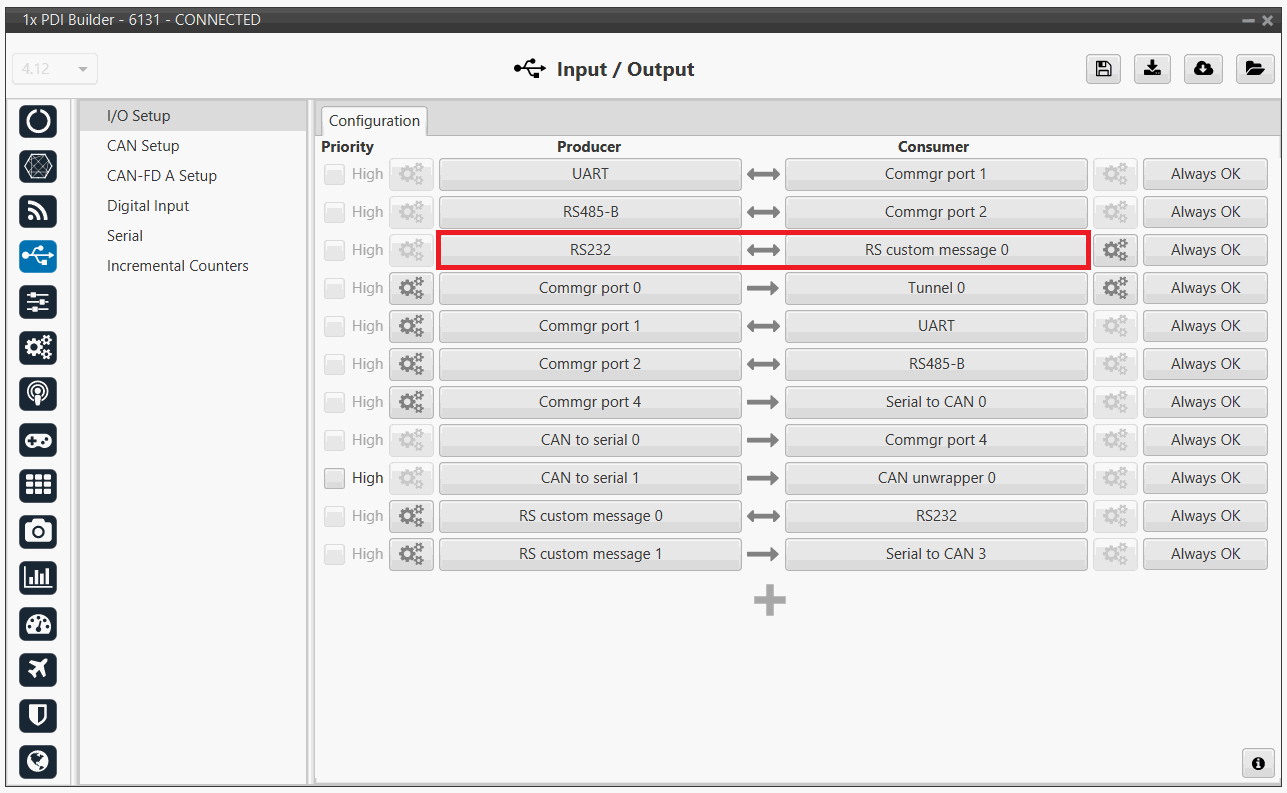Open the camera icon in sidebar
Screen dimensions: 1287x793
[x=38, y=531]
